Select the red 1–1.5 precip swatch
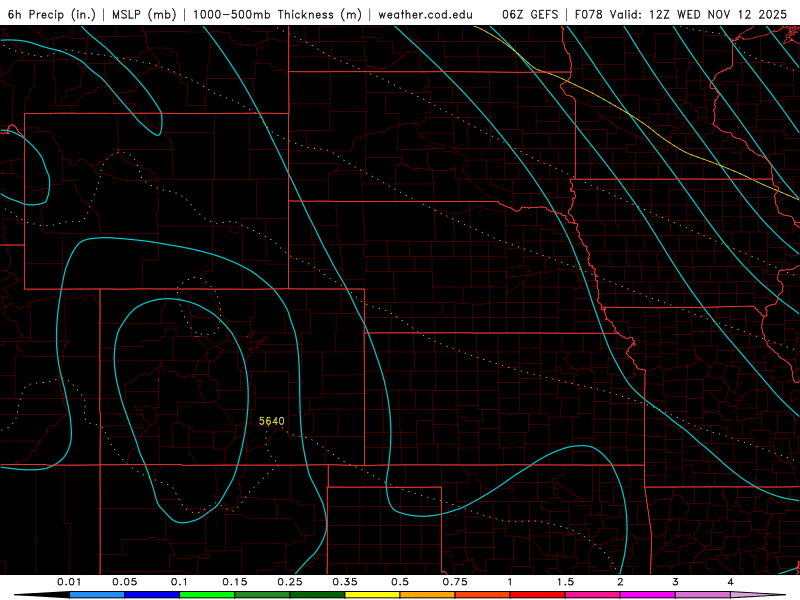The height and width of the screenshot is (600, 800). click(x=538, y=595)
